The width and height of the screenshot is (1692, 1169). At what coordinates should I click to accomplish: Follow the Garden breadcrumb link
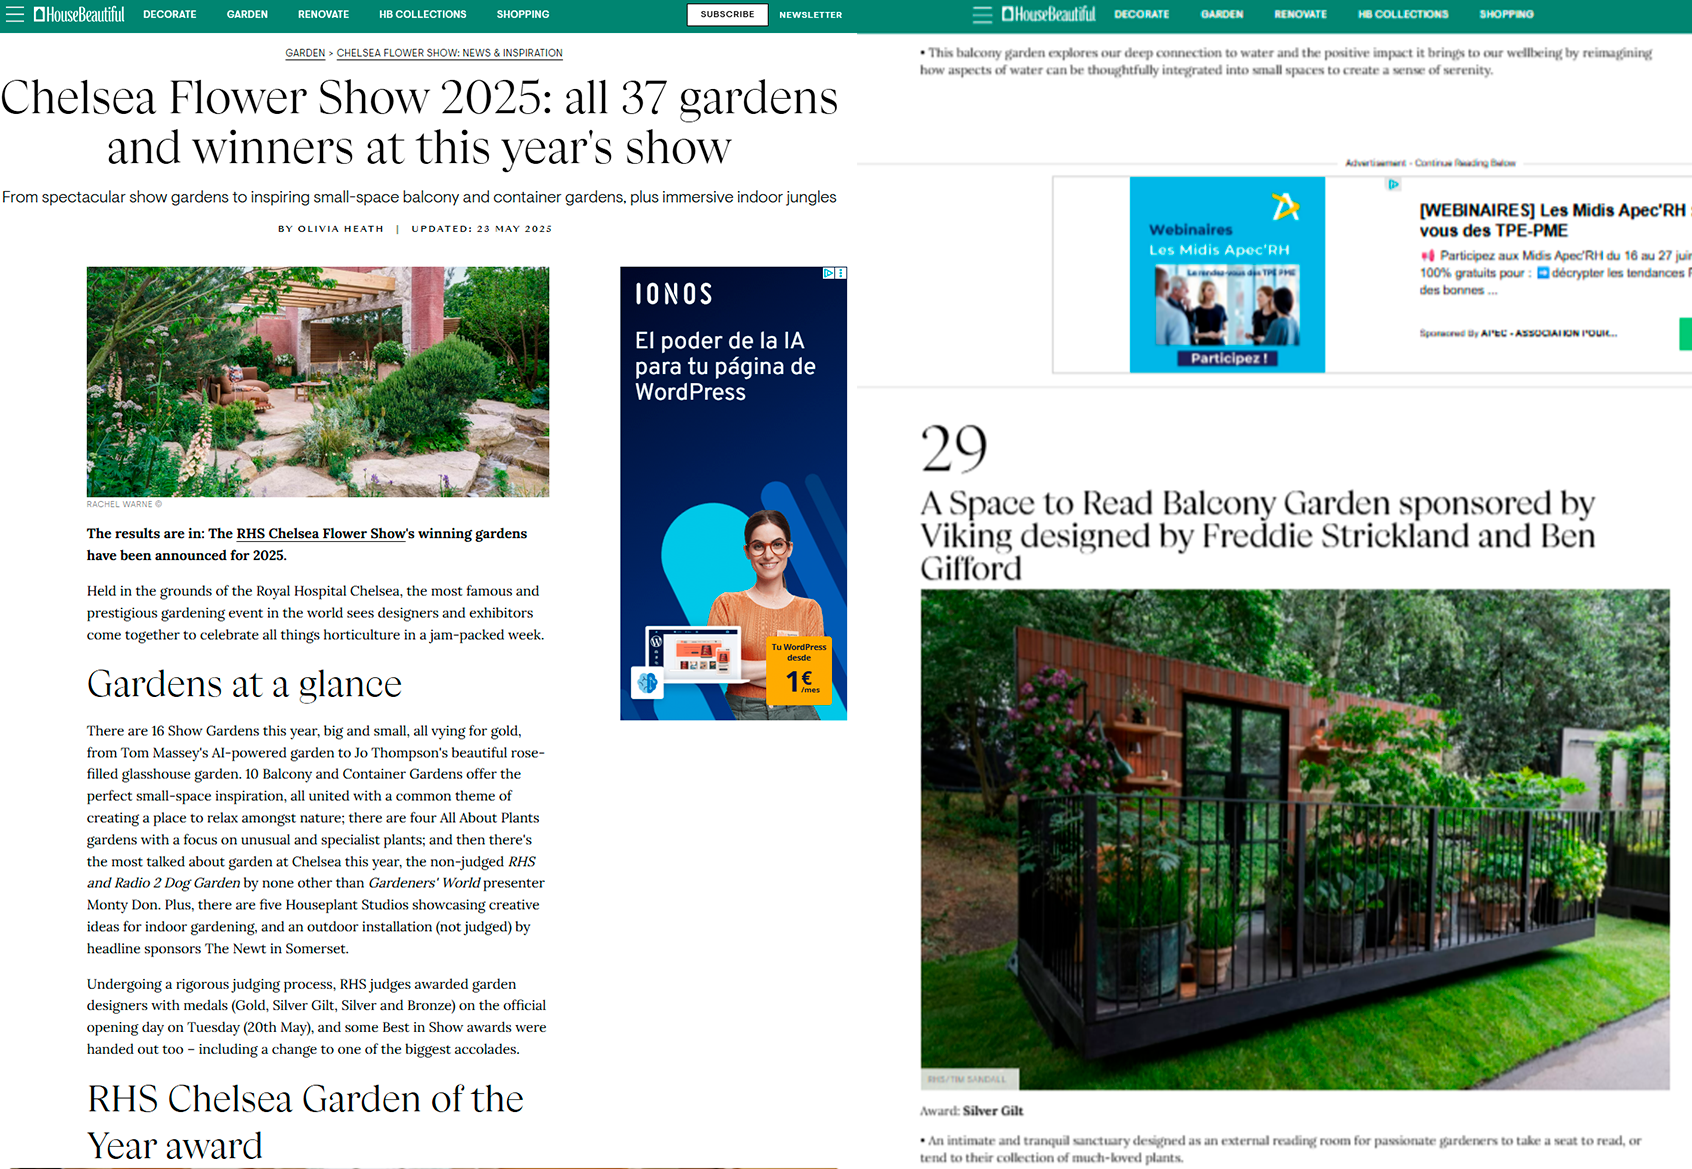(x=305, y=53)
